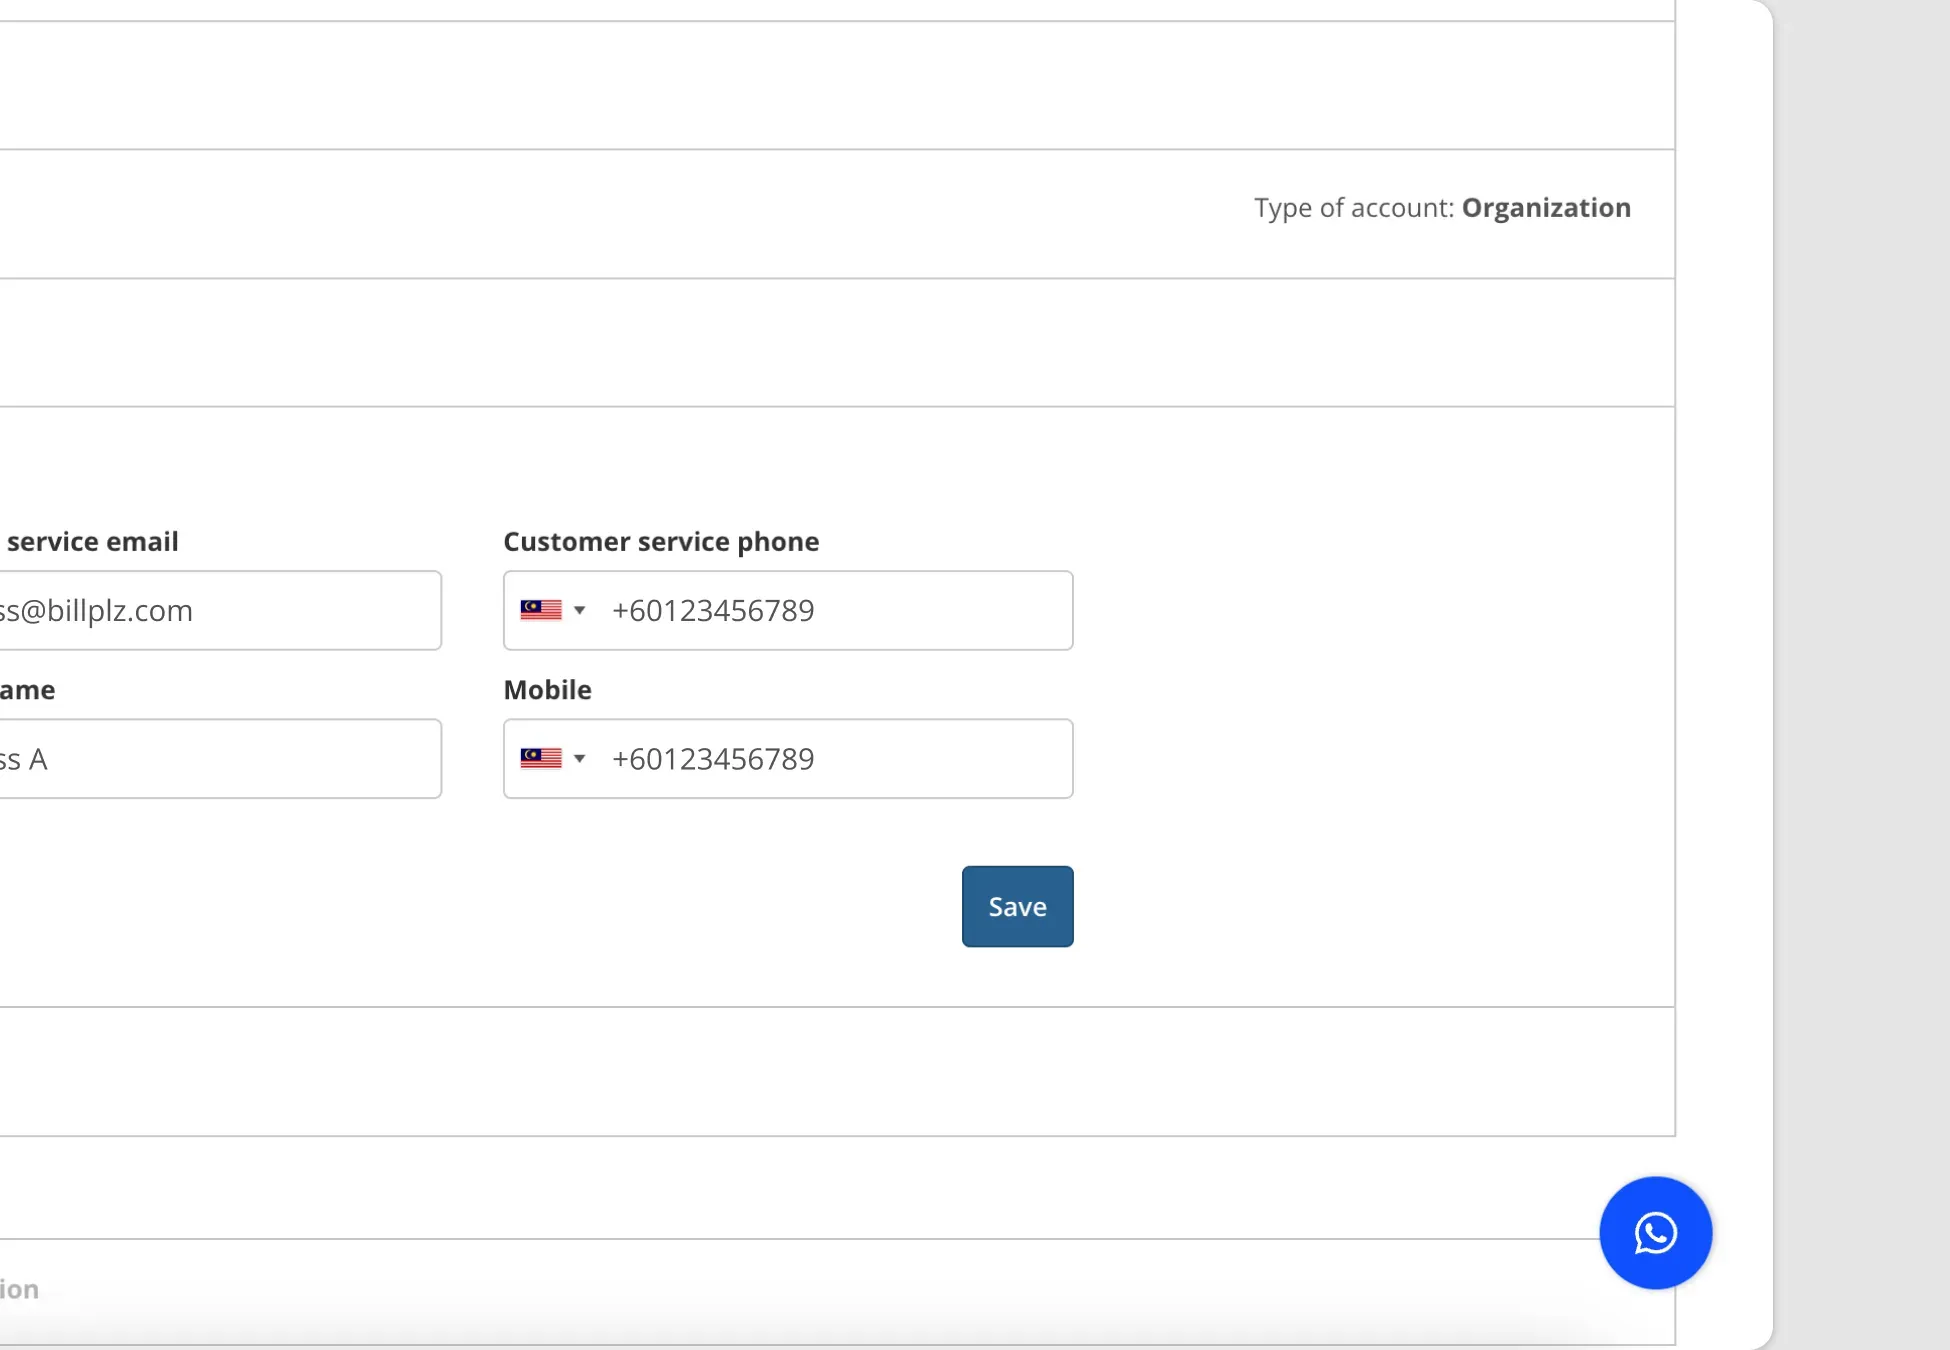The image size is (1950, 1350).
Task: Open country flag dropdown for Customer service phone
Action: tap(553, 610)
